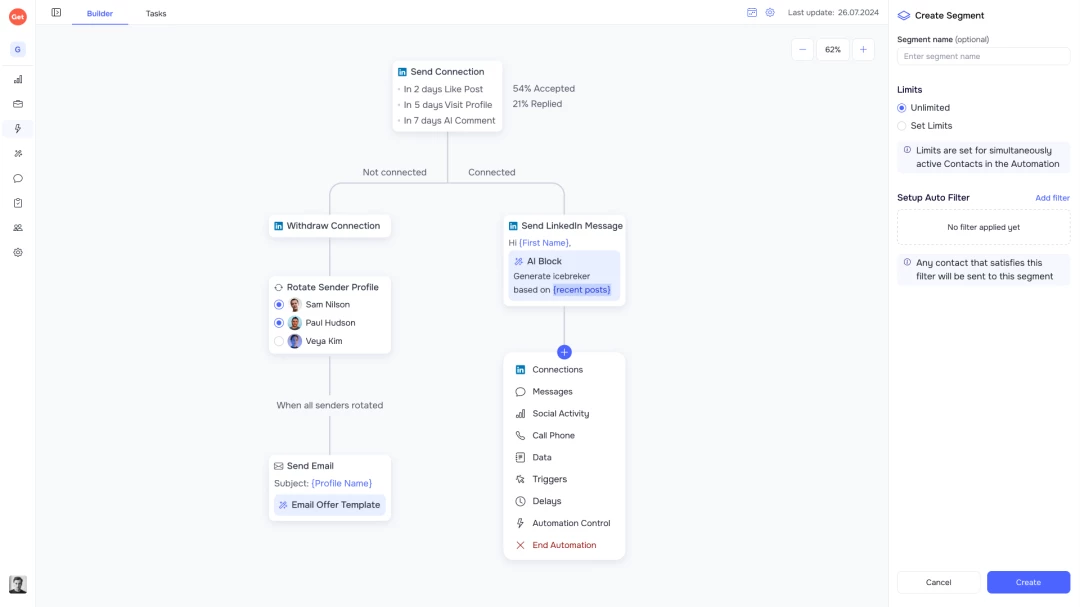Click the blue plus add-step node
Image resolution: width=1080 pixels, height=607 pixels.
[x=564, y=352]
